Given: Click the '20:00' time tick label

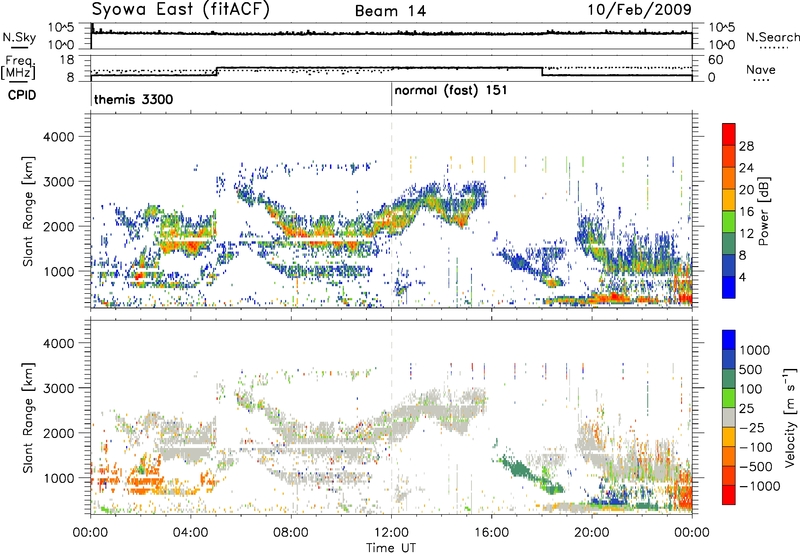Looking at the screenshot, I should coord(592,533).
